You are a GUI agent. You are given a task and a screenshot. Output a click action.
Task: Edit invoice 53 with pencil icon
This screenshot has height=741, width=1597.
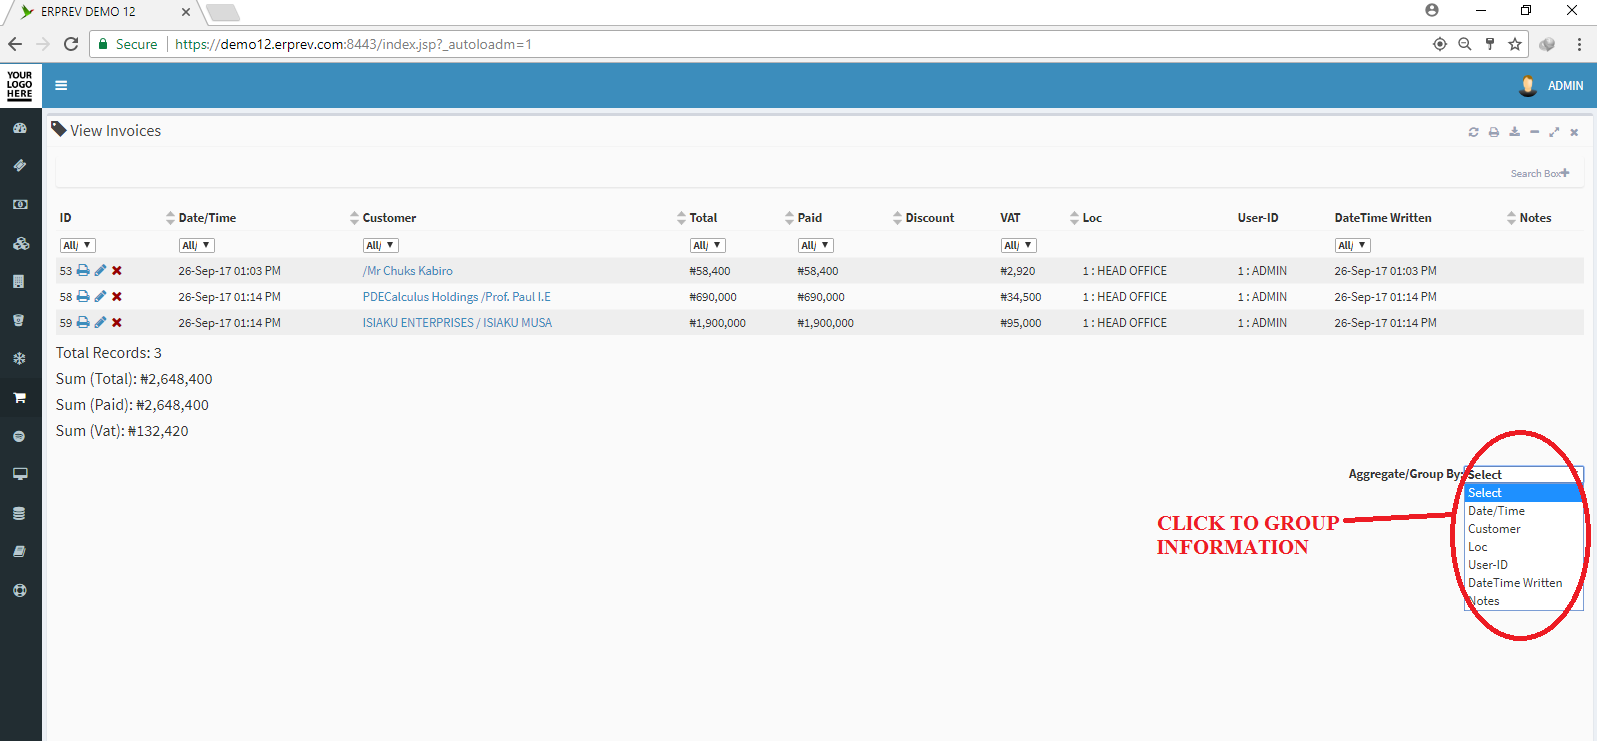click(x=100, y=270)
